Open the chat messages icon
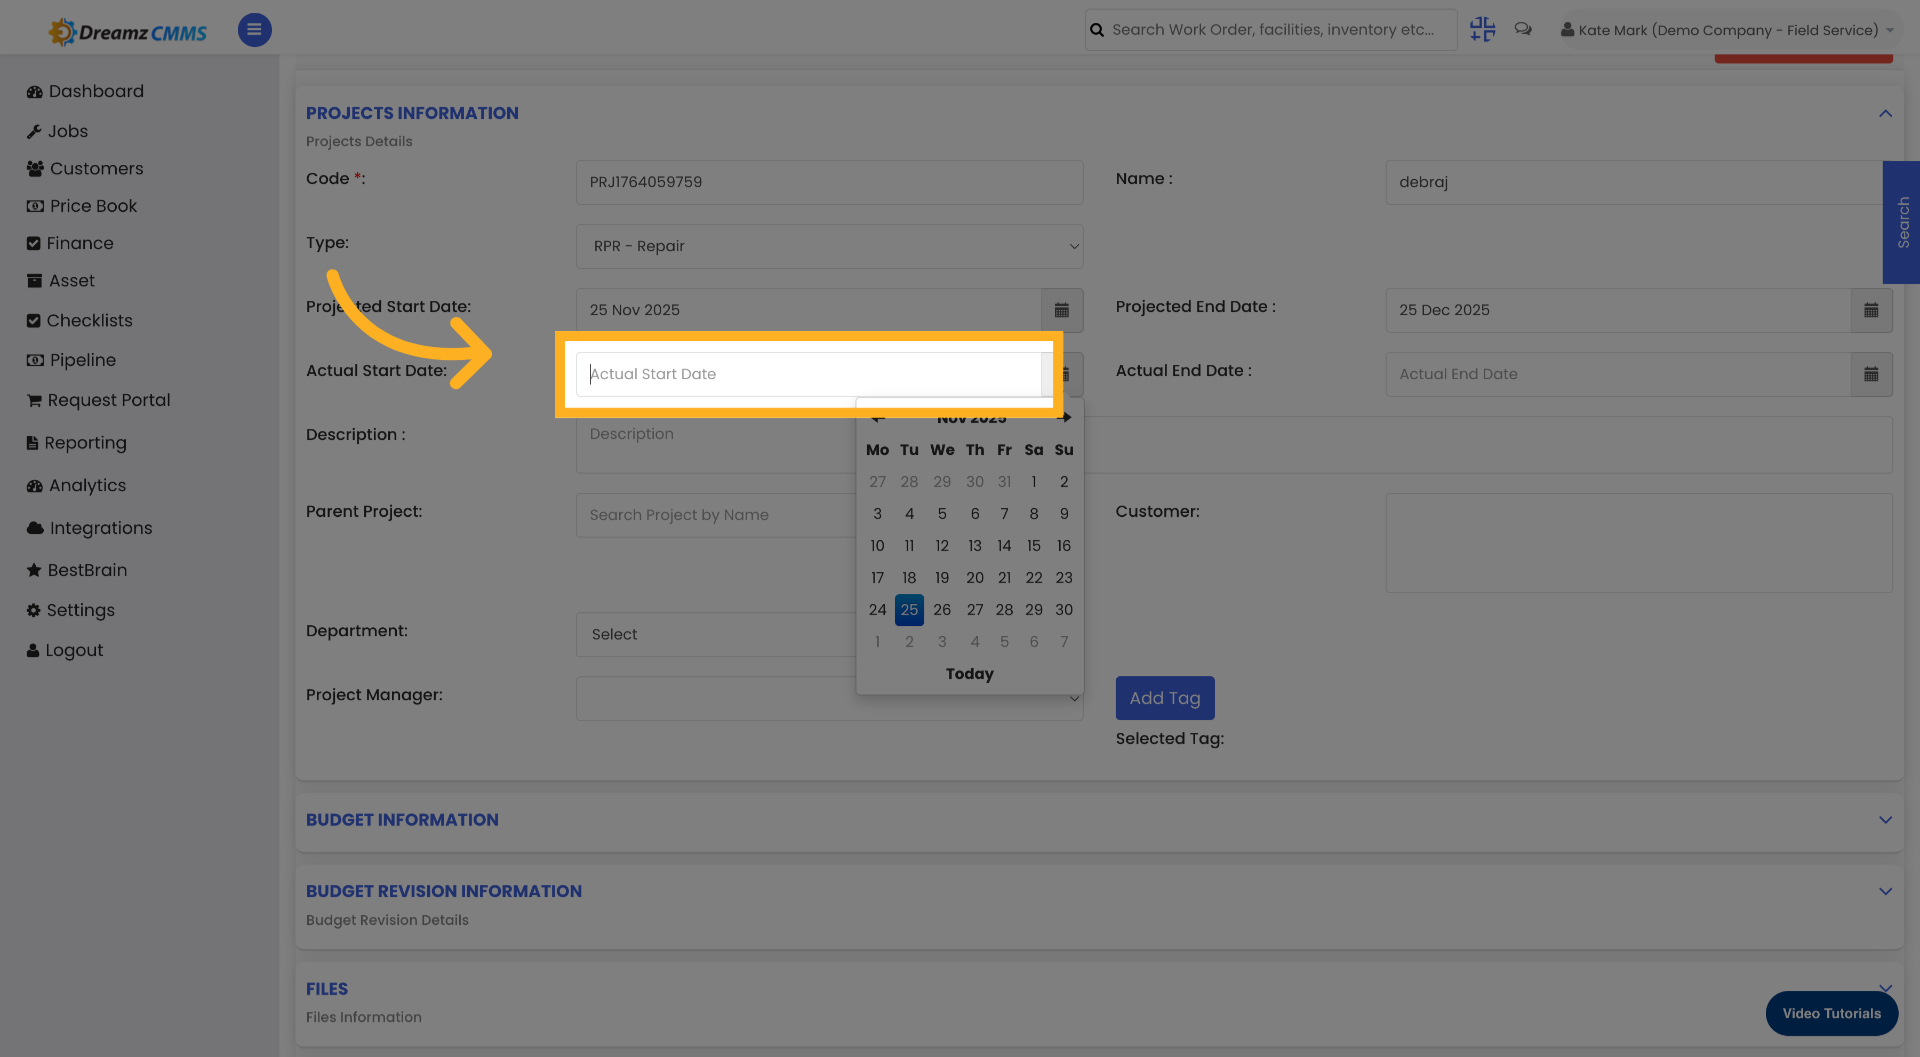1920x1057 pixels. click(1523, 30)
